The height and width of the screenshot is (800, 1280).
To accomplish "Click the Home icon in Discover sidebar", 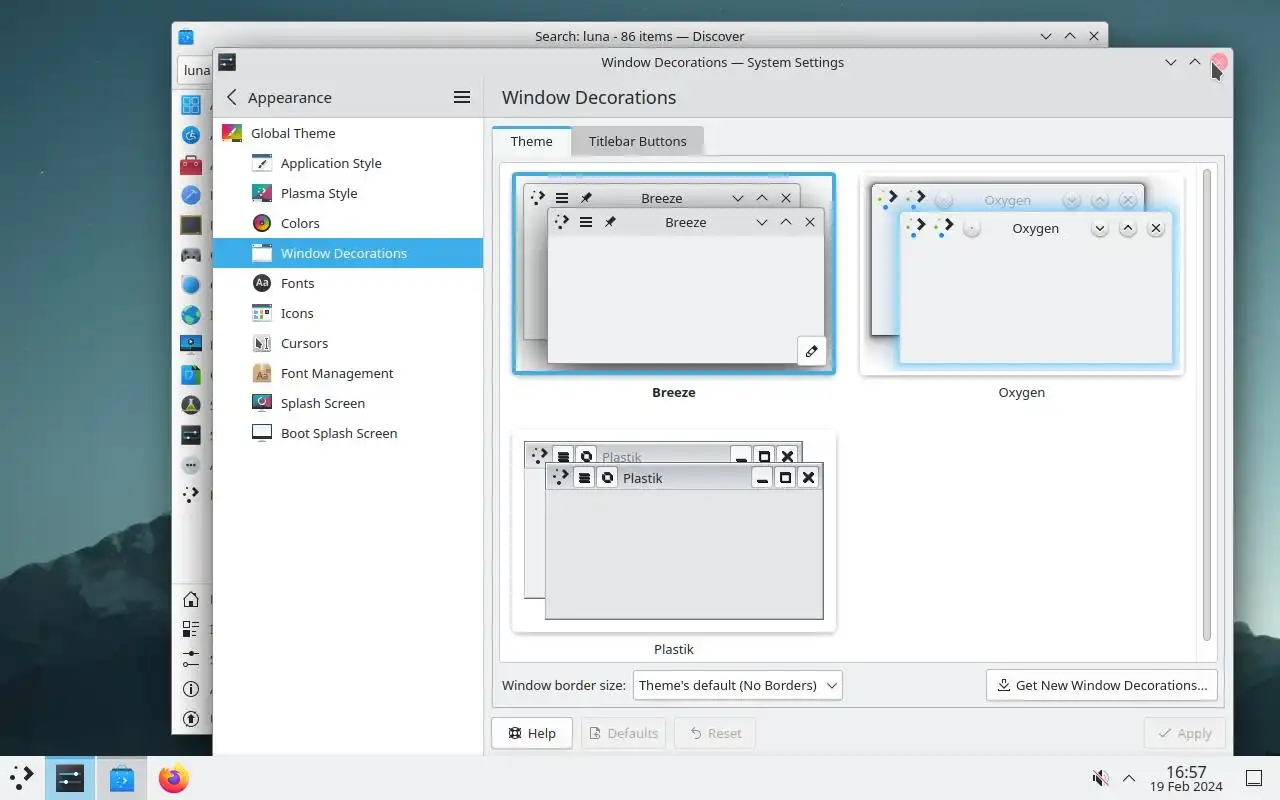I will (x=191, y=600).
